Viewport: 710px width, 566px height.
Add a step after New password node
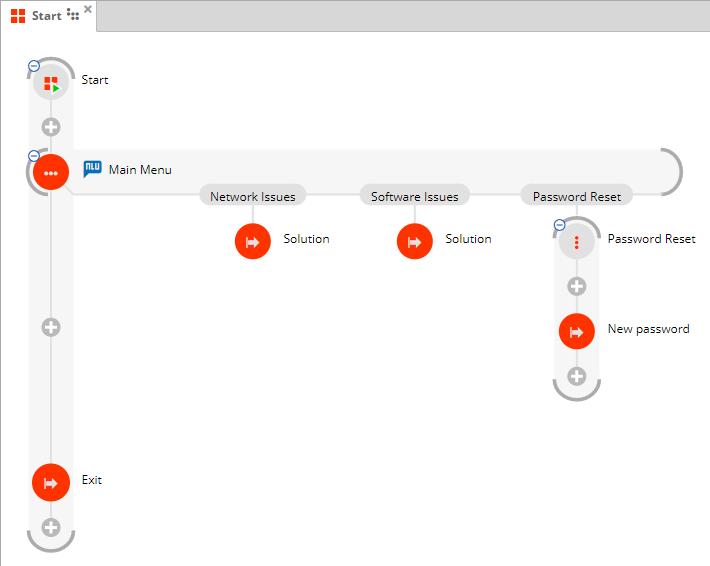pos(577,376)
